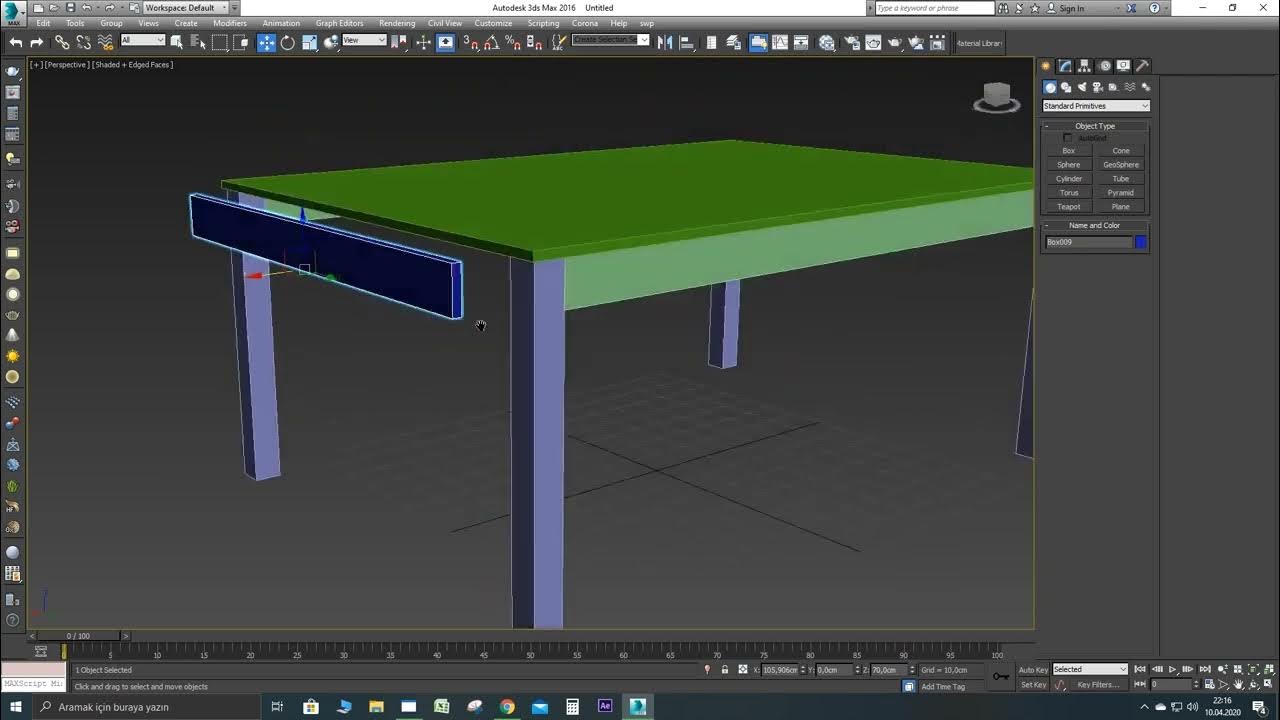Image resolution: width=1280 pixels, height=720 pixels.
Task: Open the Create Selection Set dropdown
Action: pyautogui.click(x=610, y=40)
